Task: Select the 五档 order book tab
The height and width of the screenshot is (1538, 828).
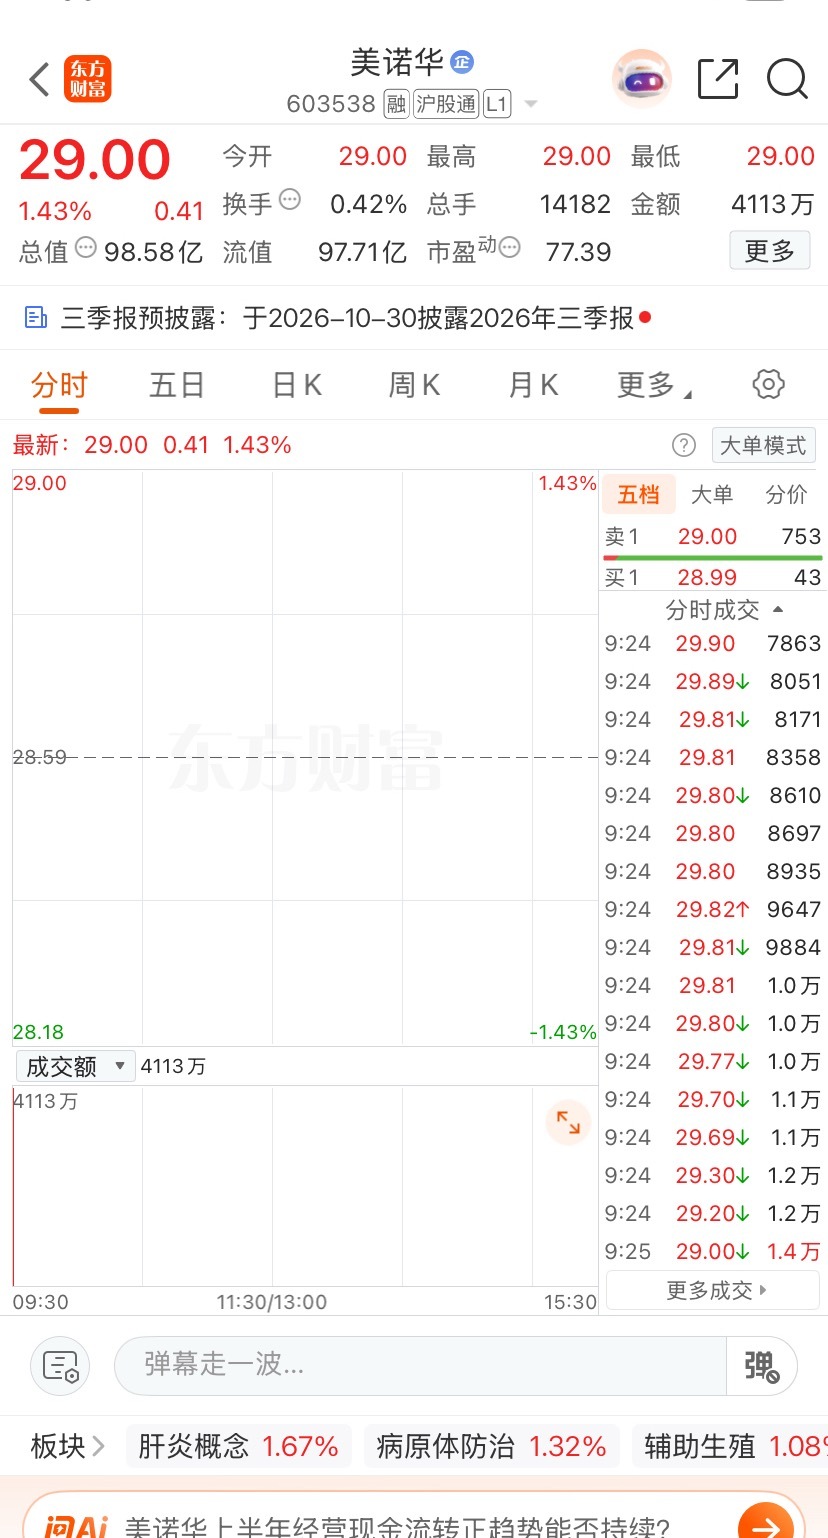Action: pyautogui.click(x=639, y=494)
